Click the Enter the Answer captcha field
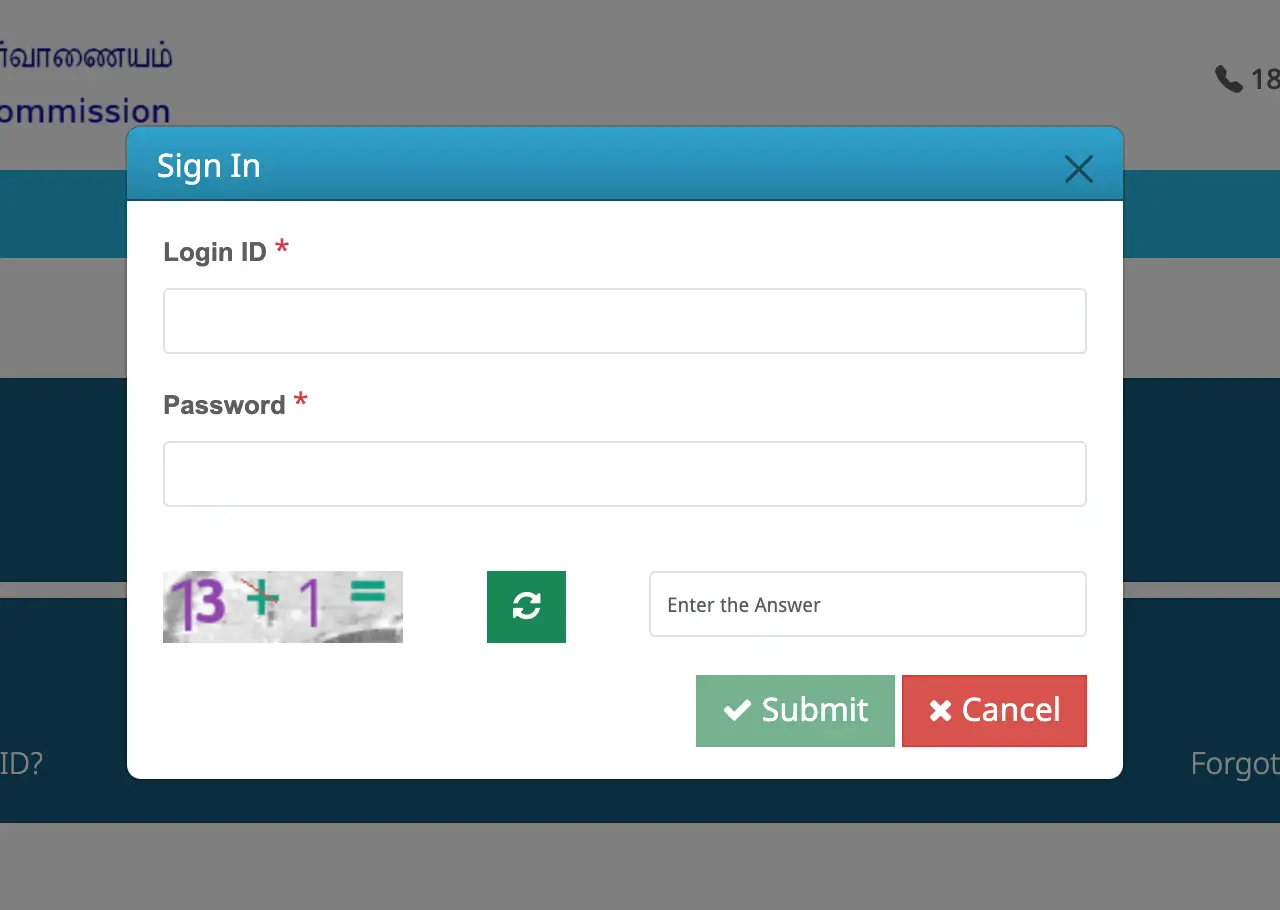The width and height of the screenshot is (1280, 910). (868, 604)
